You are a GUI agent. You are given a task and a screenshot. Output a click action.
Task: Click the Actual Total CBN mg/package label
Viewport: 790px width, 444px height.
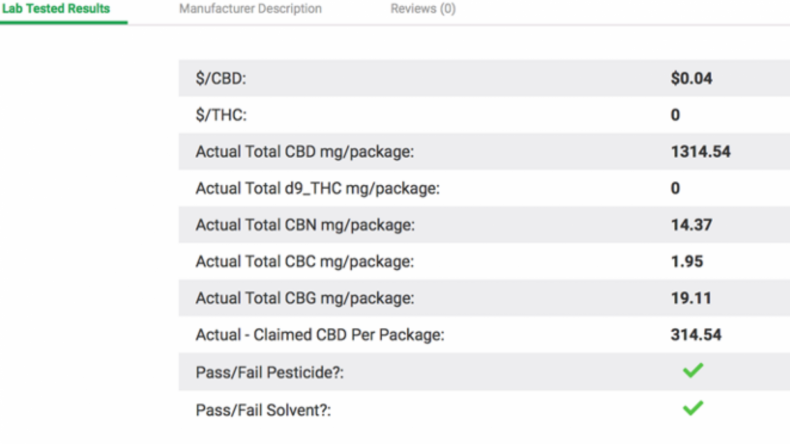305,225
